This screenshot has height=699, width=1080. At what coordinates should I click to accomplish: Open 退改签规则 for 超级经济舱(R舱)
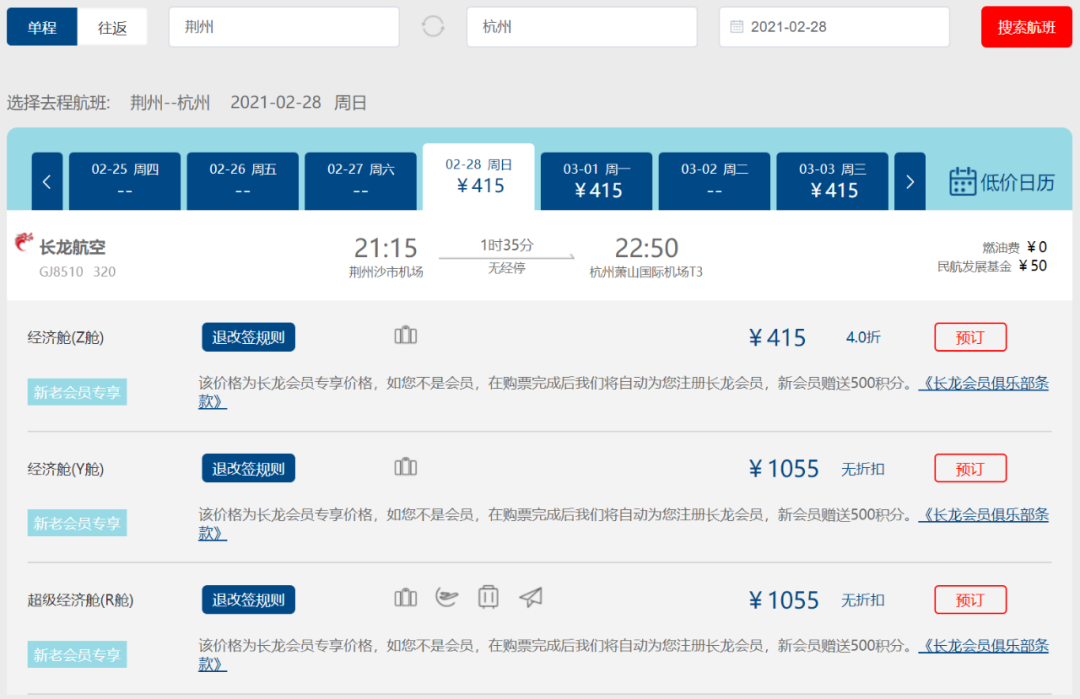pyautogui.click(x=248, y=599)
